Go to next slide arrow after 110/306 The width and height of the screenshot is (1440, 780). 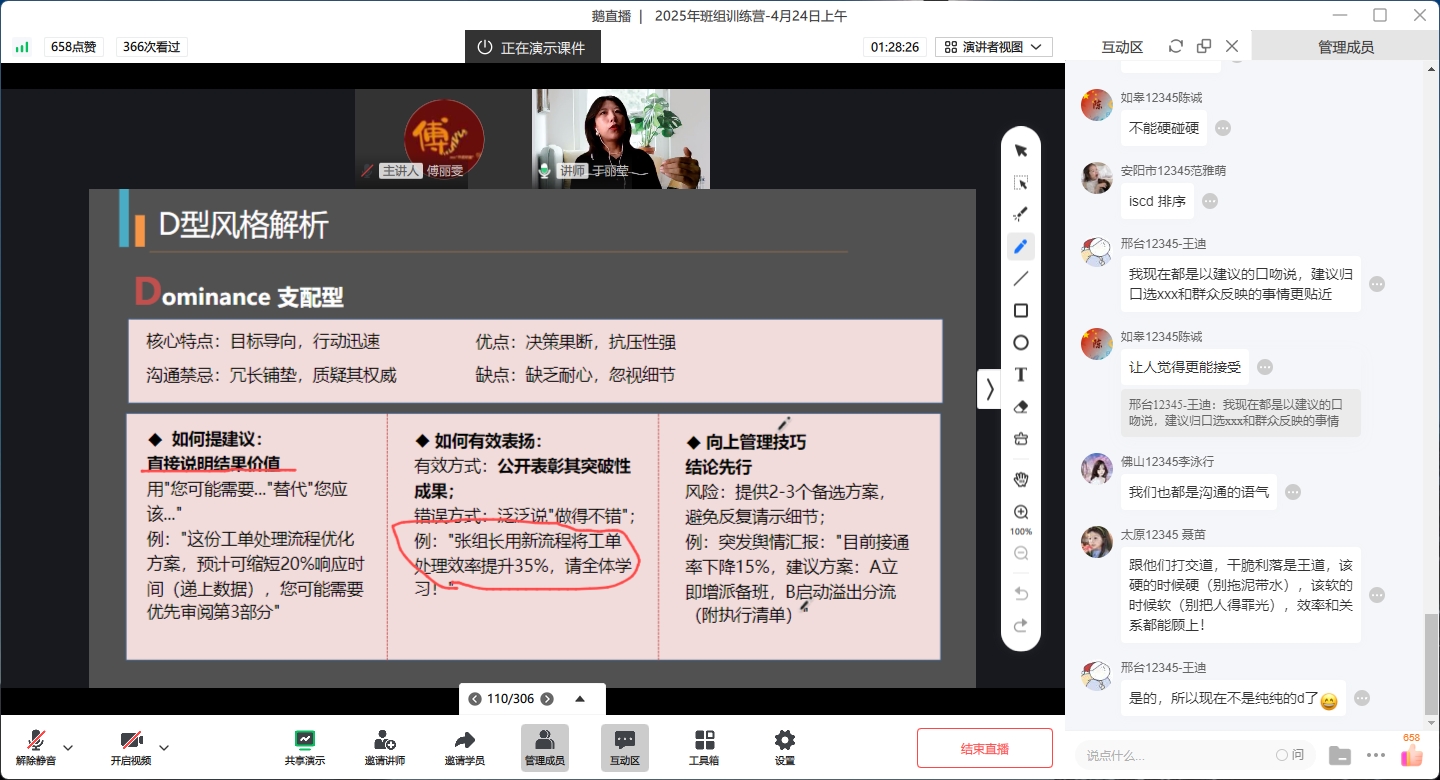click(x=547, y=699)
